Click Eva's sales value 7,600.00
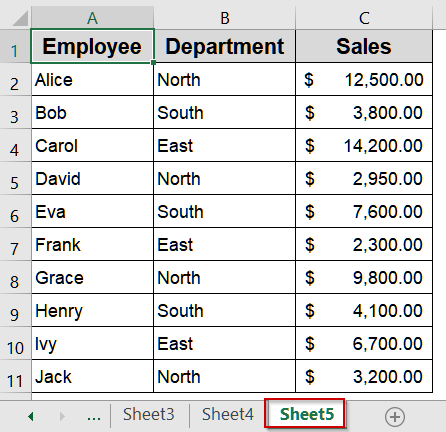 [x=364, y=211]
